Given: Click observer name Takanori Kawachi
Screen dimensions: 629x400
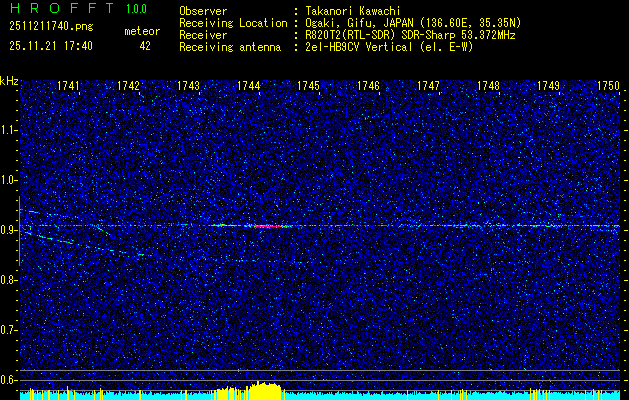Looking at the screenshot, I should pos(351,11).
